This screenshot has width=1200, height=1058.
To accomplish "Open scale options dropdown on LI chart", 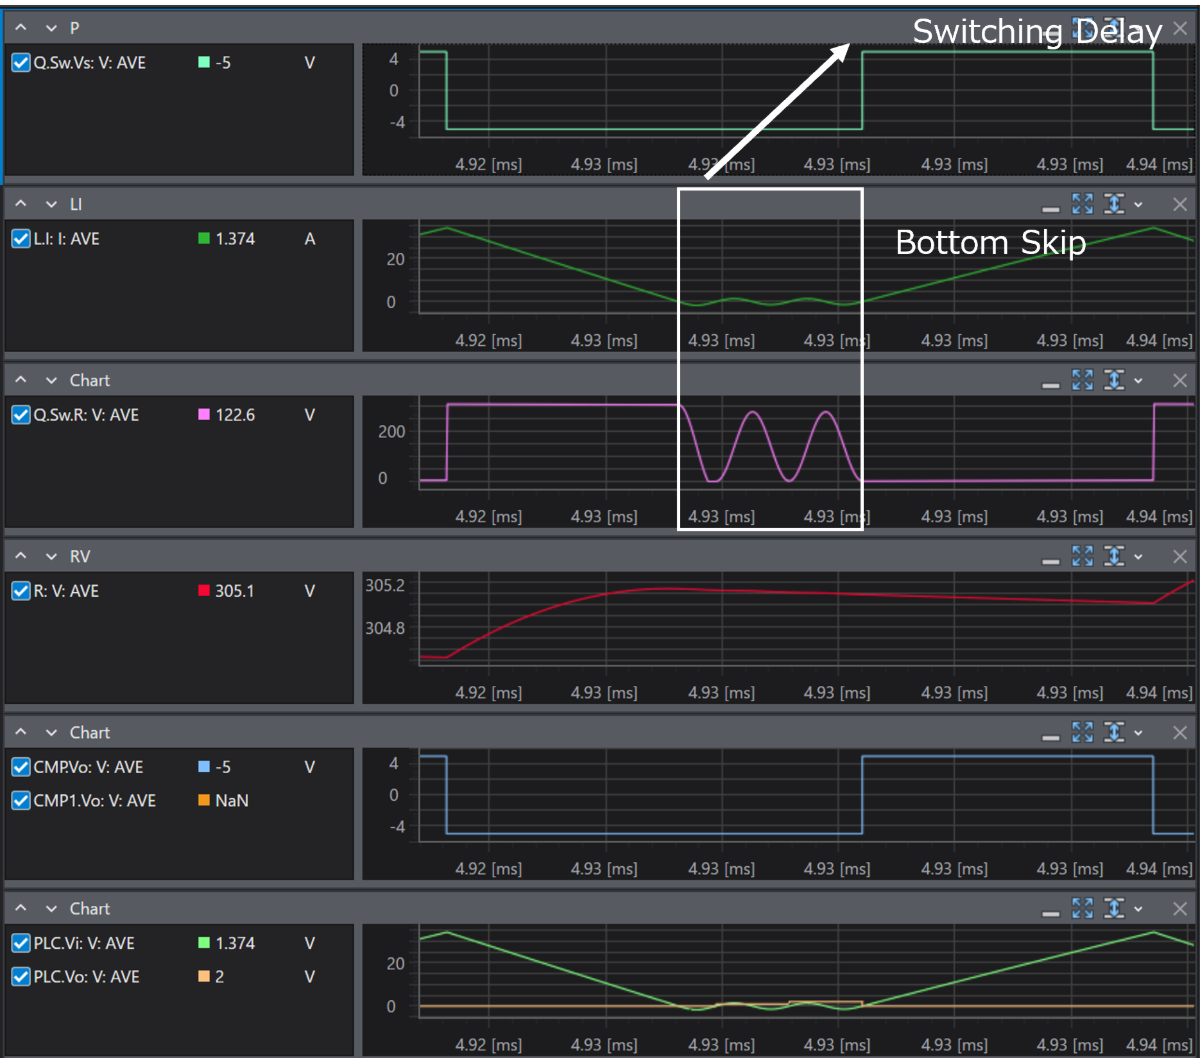I will click(1138, 205).
